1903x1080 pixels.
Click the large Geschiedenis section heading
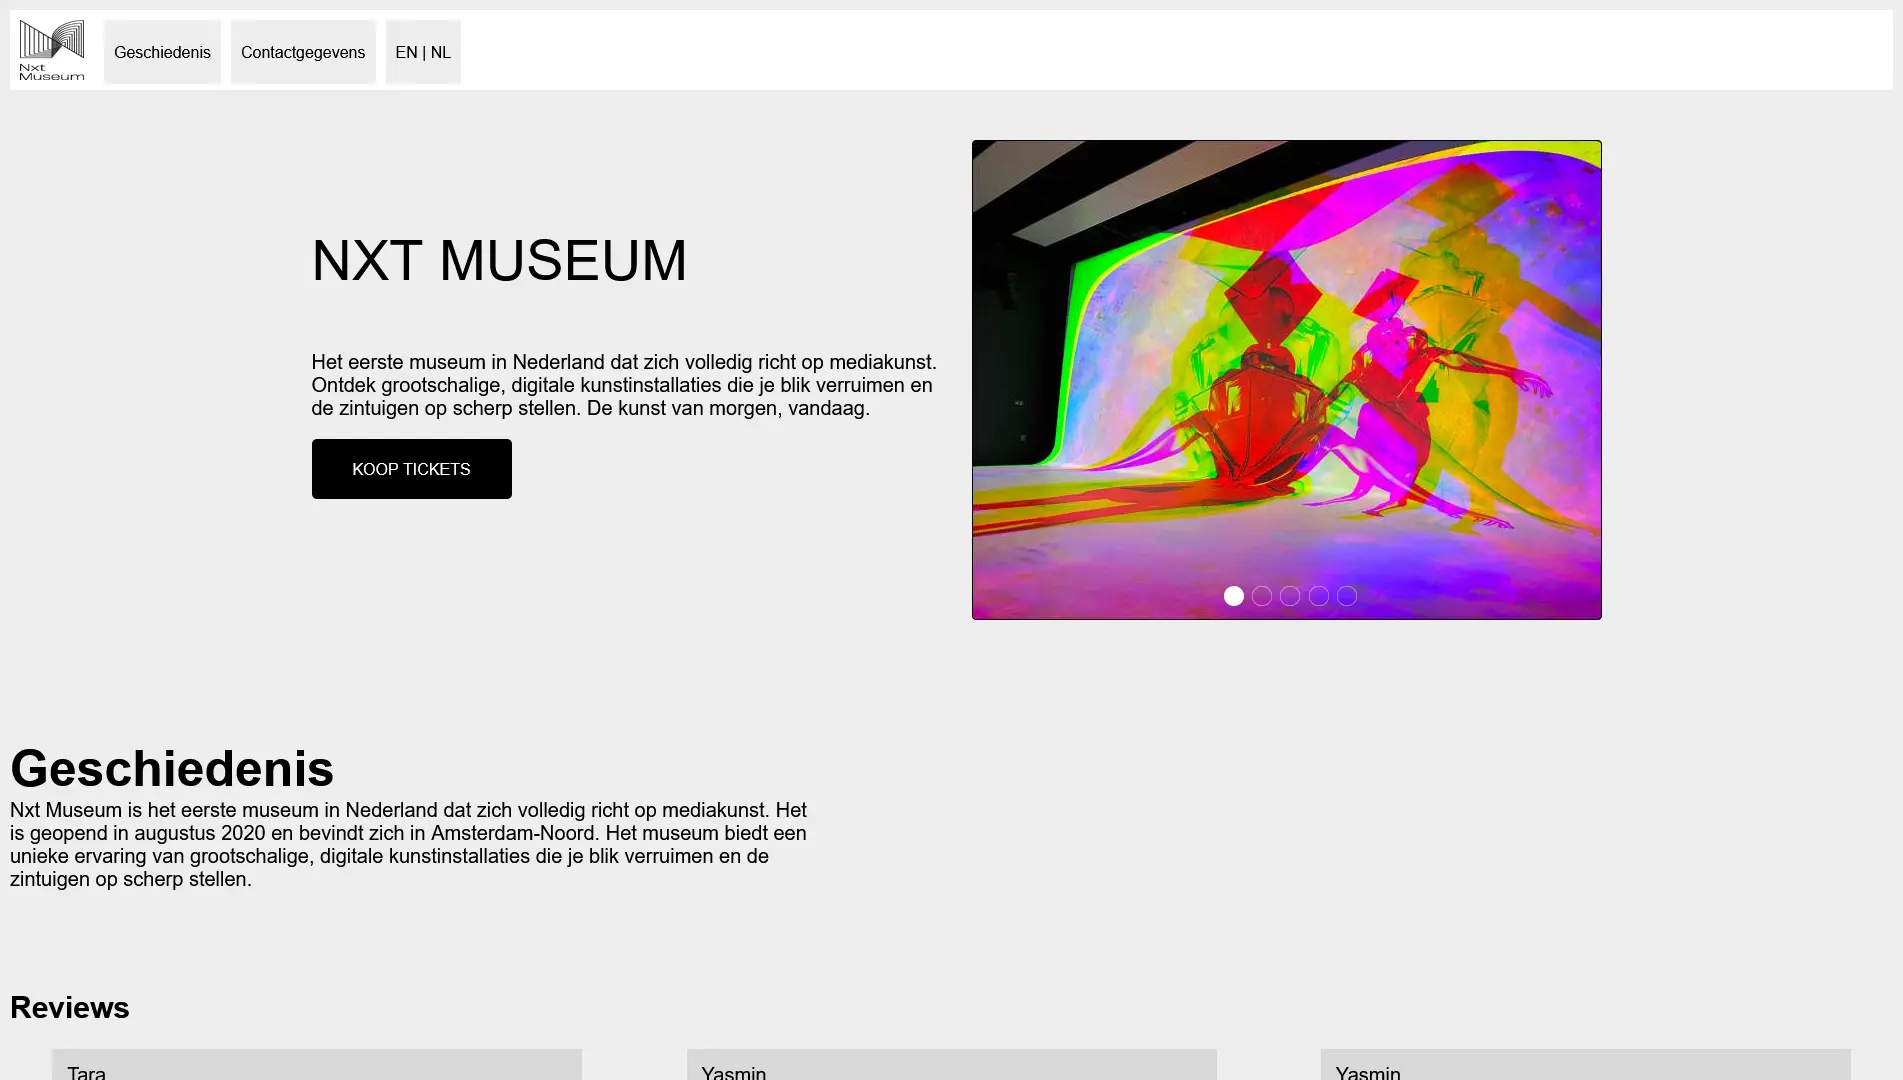pos(172,768)
